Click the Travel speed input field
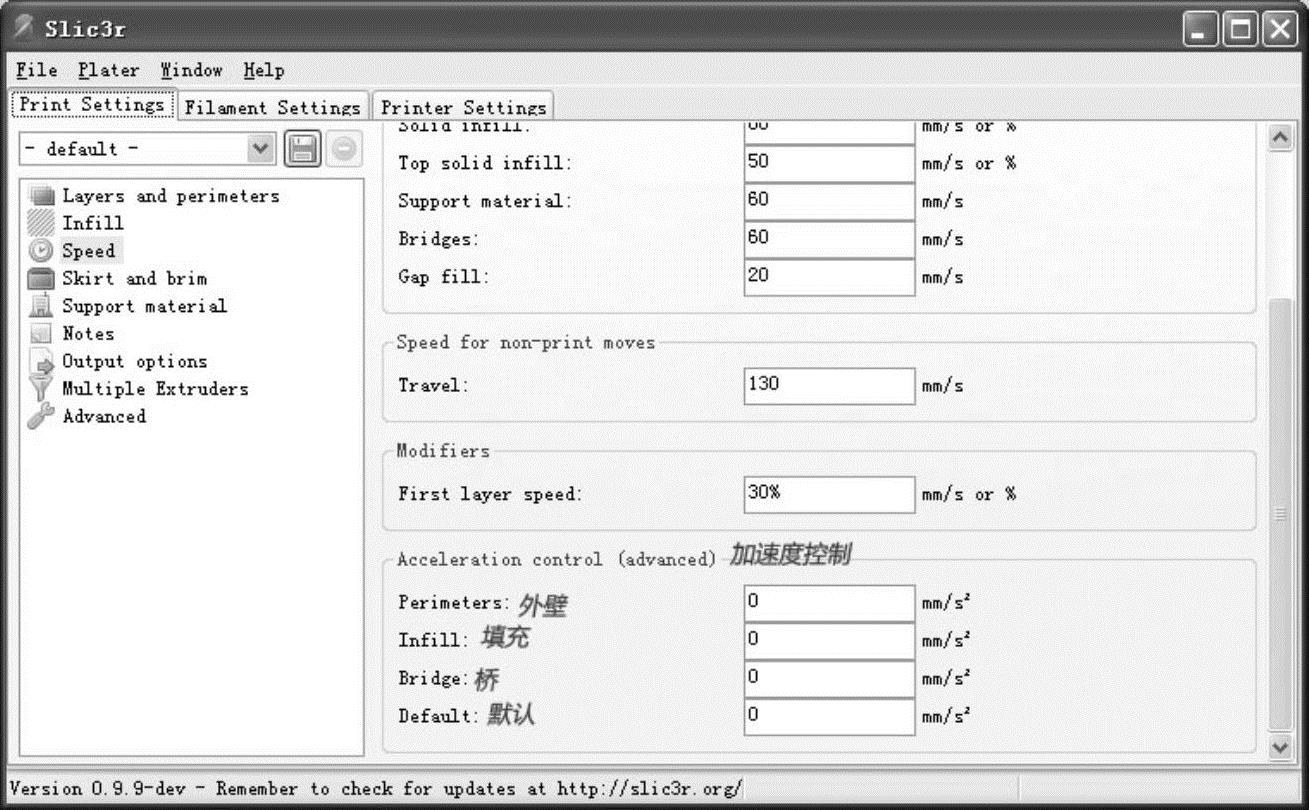This screenshot has height=810, width=1309. click(x=828, y=386)
